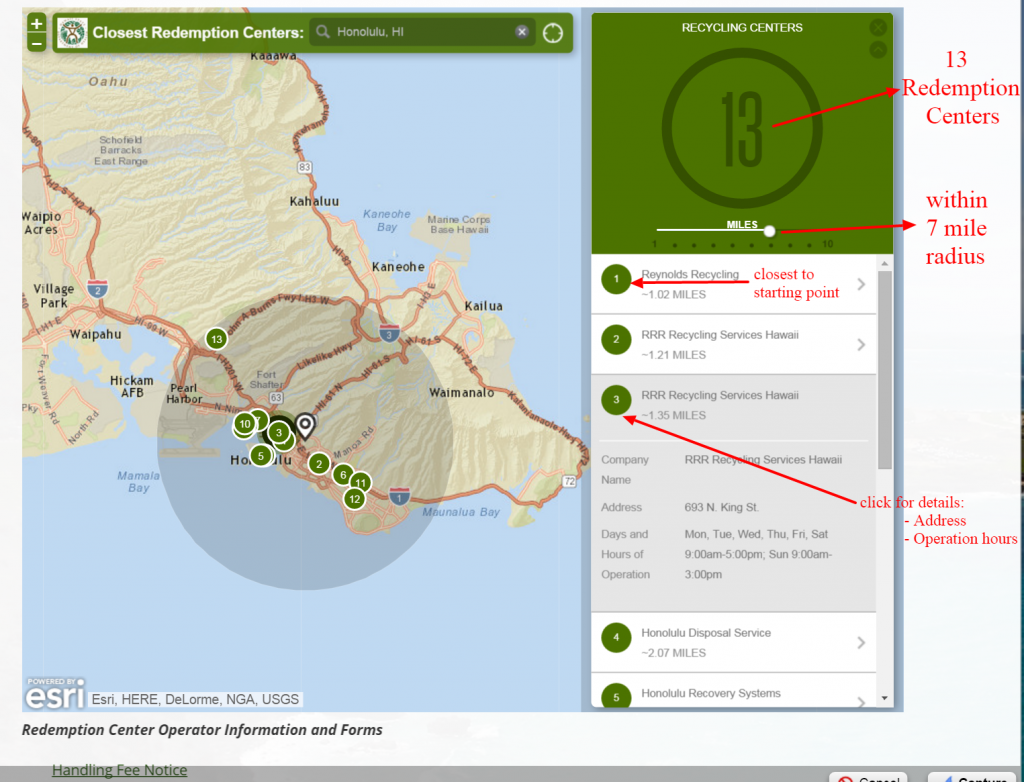Edit the Honolulu, HI search field

pos(423,31)
